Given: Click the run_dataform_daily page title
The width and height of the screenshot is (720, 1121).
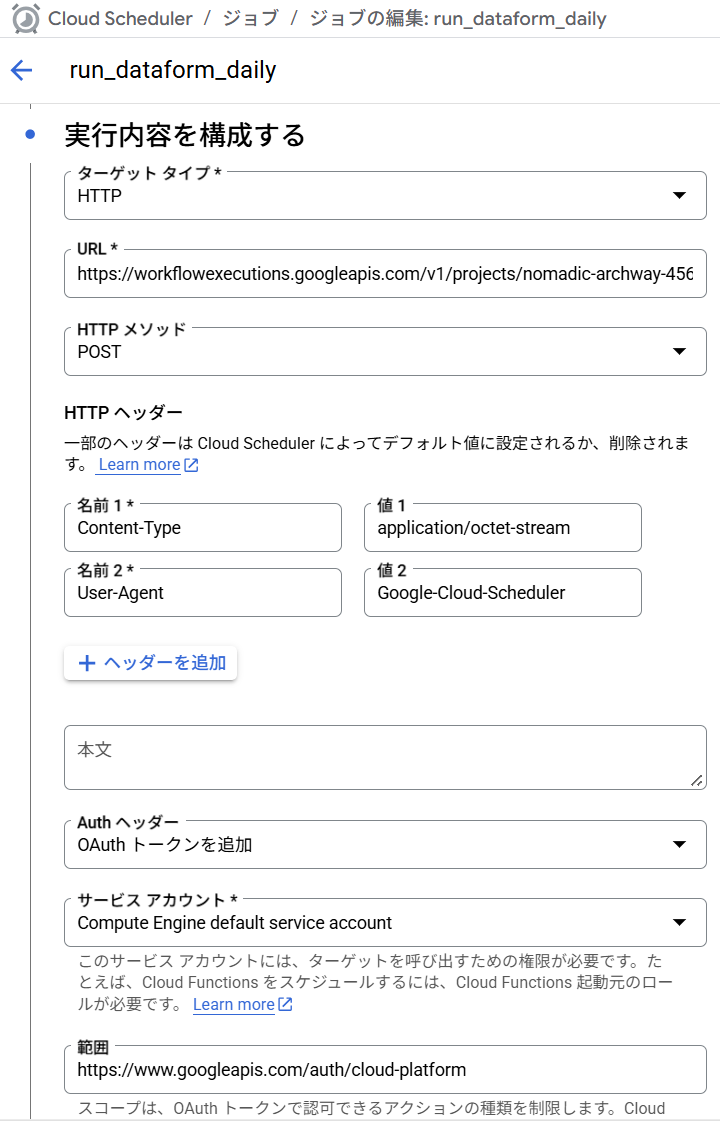Looking at the screenshot, I should click(172, 70).
